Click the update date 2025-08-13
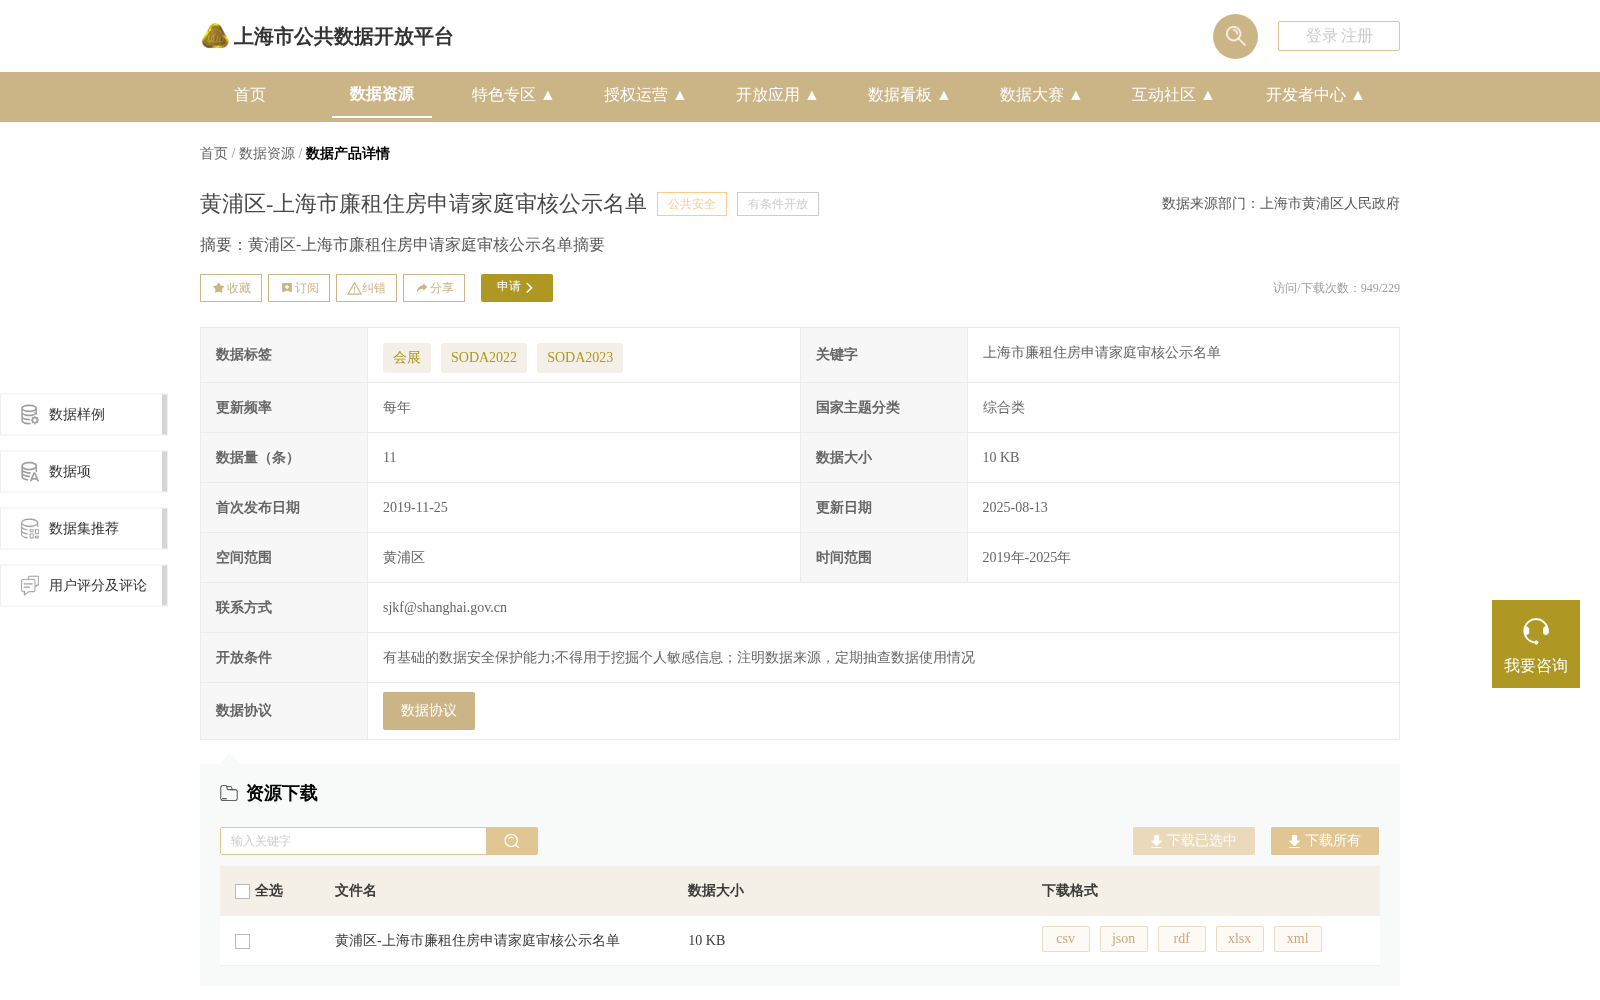The height and width of the screenshot is (1000, 1600). [1015, 508]
